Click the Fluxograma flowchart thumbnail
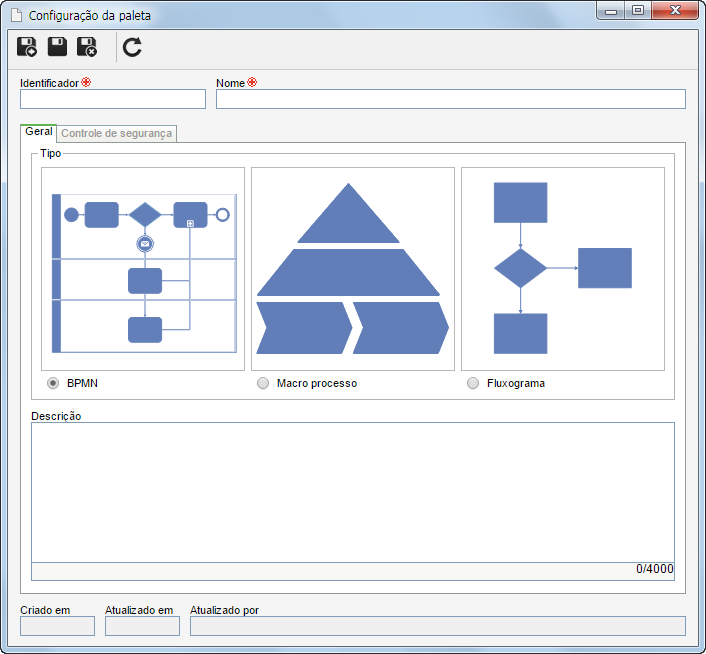The image size is (706, 654). tap(563, 269)
